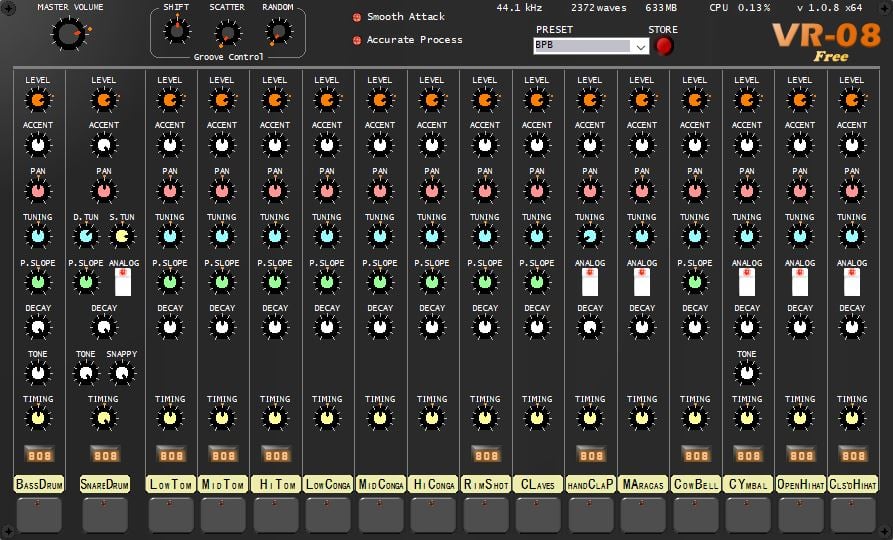The width and height of the screenshot is (893, 540).
Task: Click the 808 display on CowBell channel
Action: 695,454
